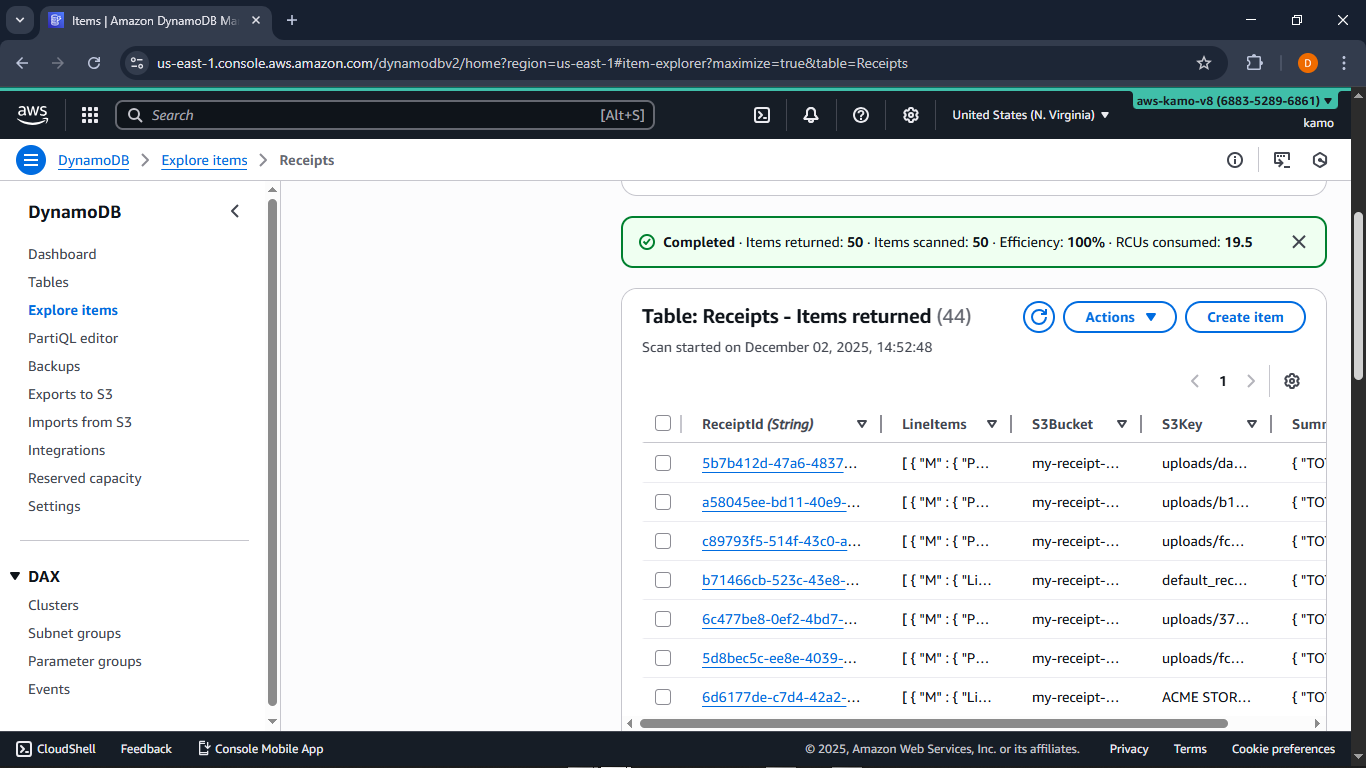Collapse the DAX section
Viewport: 1366px width, 768px height.
coord(14,576)
